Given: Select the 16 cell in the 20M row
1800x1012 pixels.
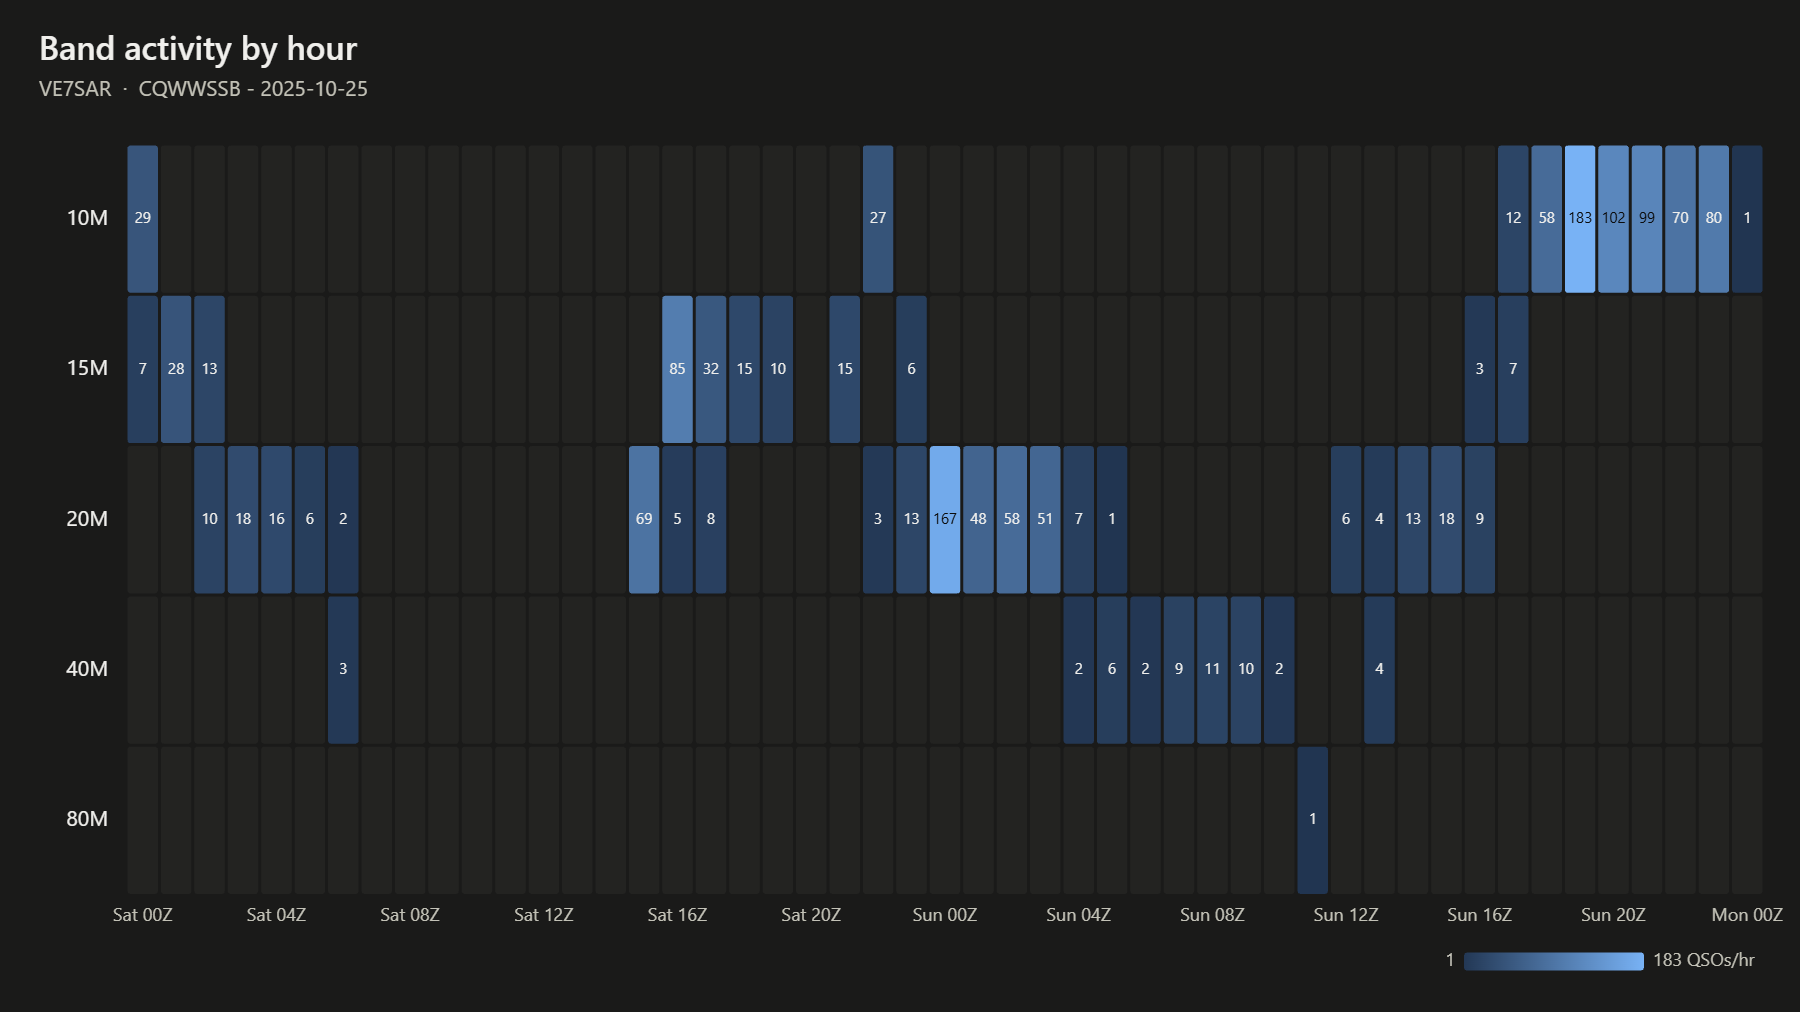Looking at the screenshot, I should [x=276, y=520].
